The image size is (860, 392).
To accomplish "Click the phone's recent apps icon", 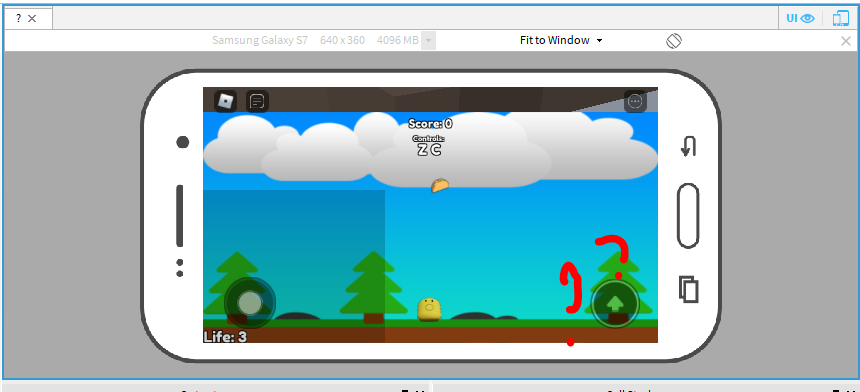I will [x=689, y=289].
